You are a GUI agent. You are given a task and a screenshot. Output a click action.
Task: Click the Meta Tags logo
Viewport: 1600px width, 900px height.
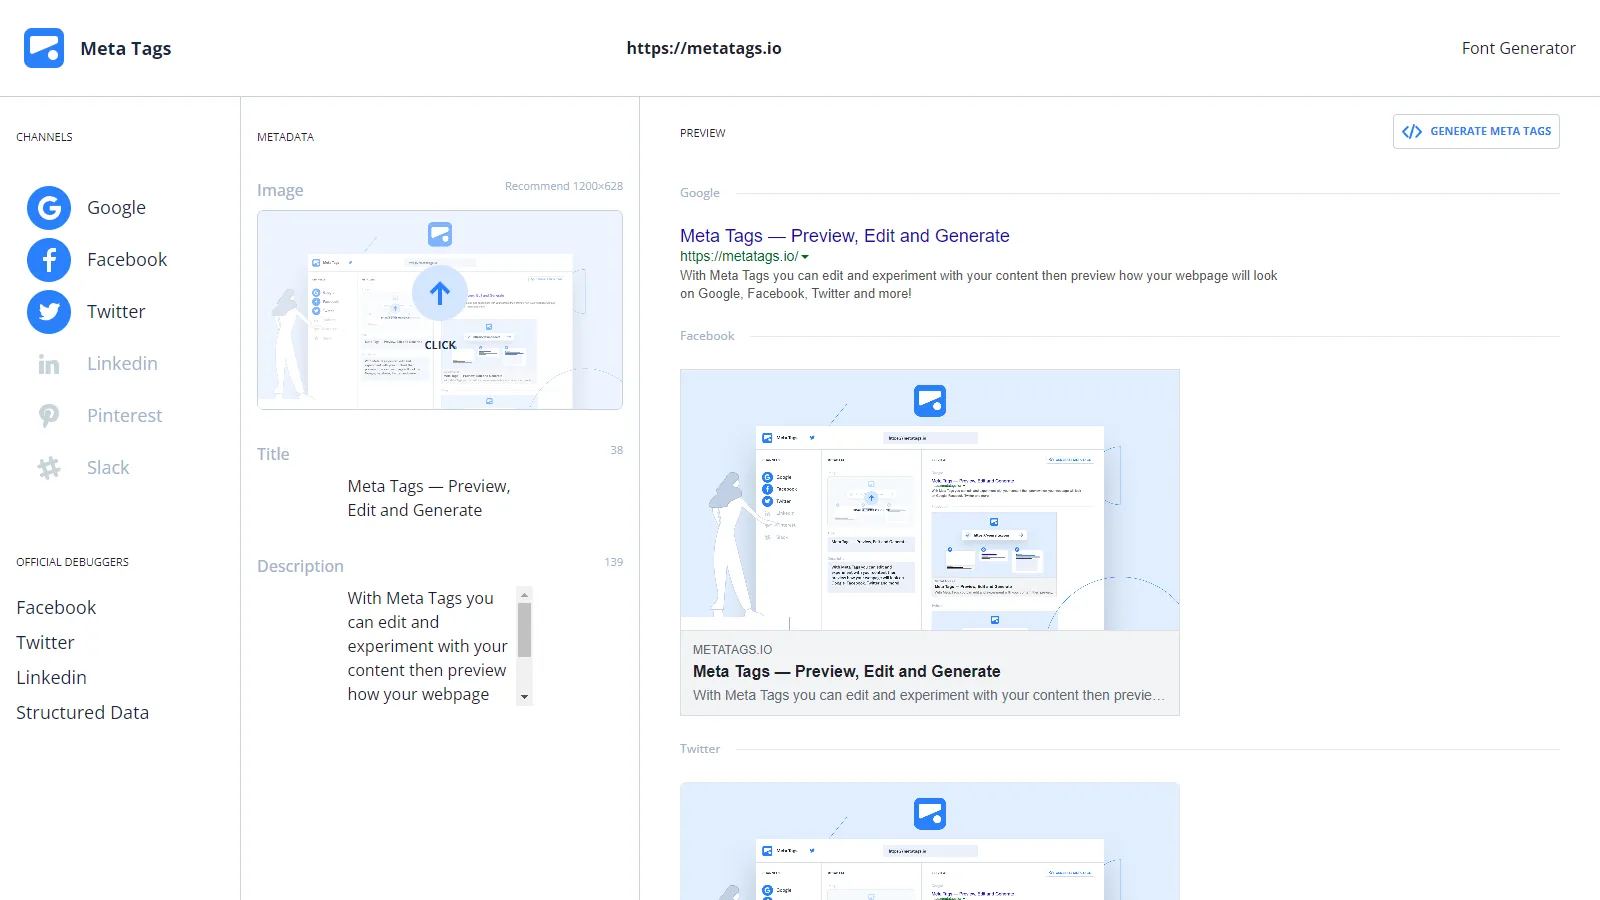click(x=43, y=47)
